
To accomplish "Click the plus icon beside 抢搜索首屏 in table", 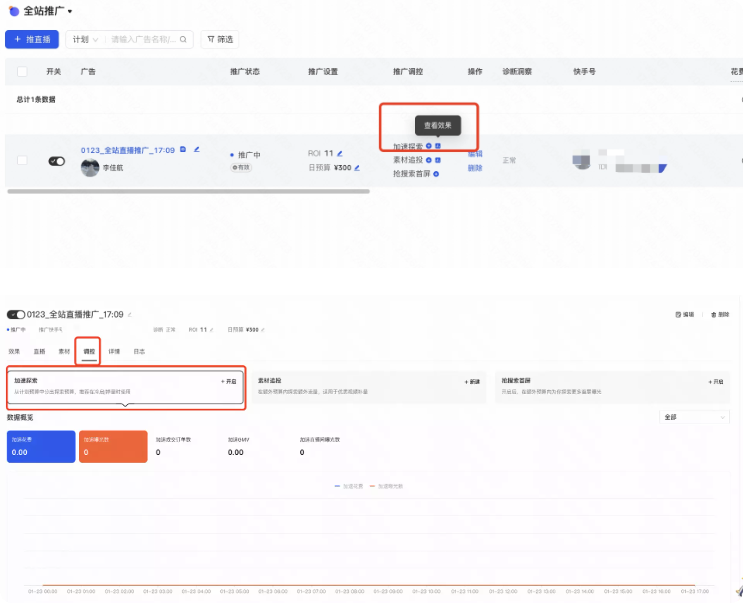I will tap(436, 174).
